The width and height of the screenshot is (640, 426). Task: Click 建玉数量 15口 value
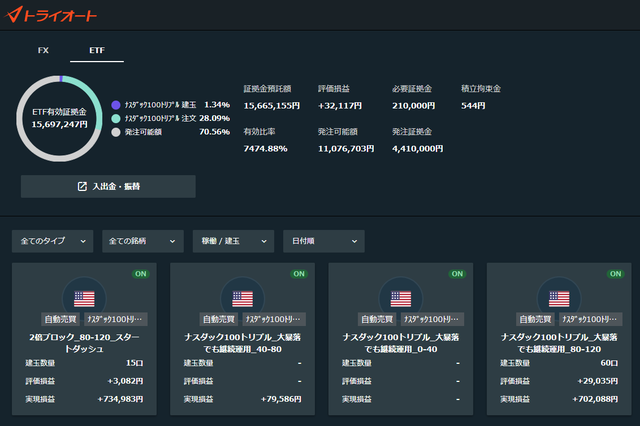point(135,363)
